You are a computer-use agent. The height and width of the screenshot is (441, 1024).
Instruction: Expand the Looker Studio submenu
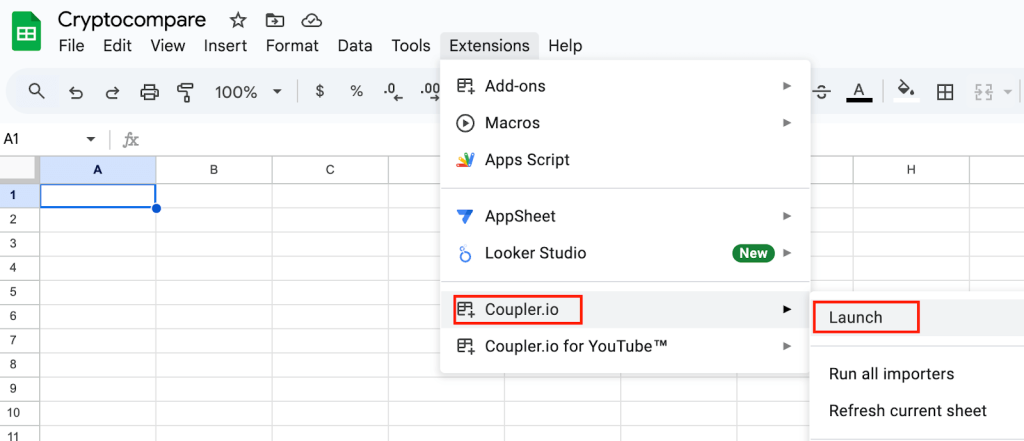tap(625, 253)
